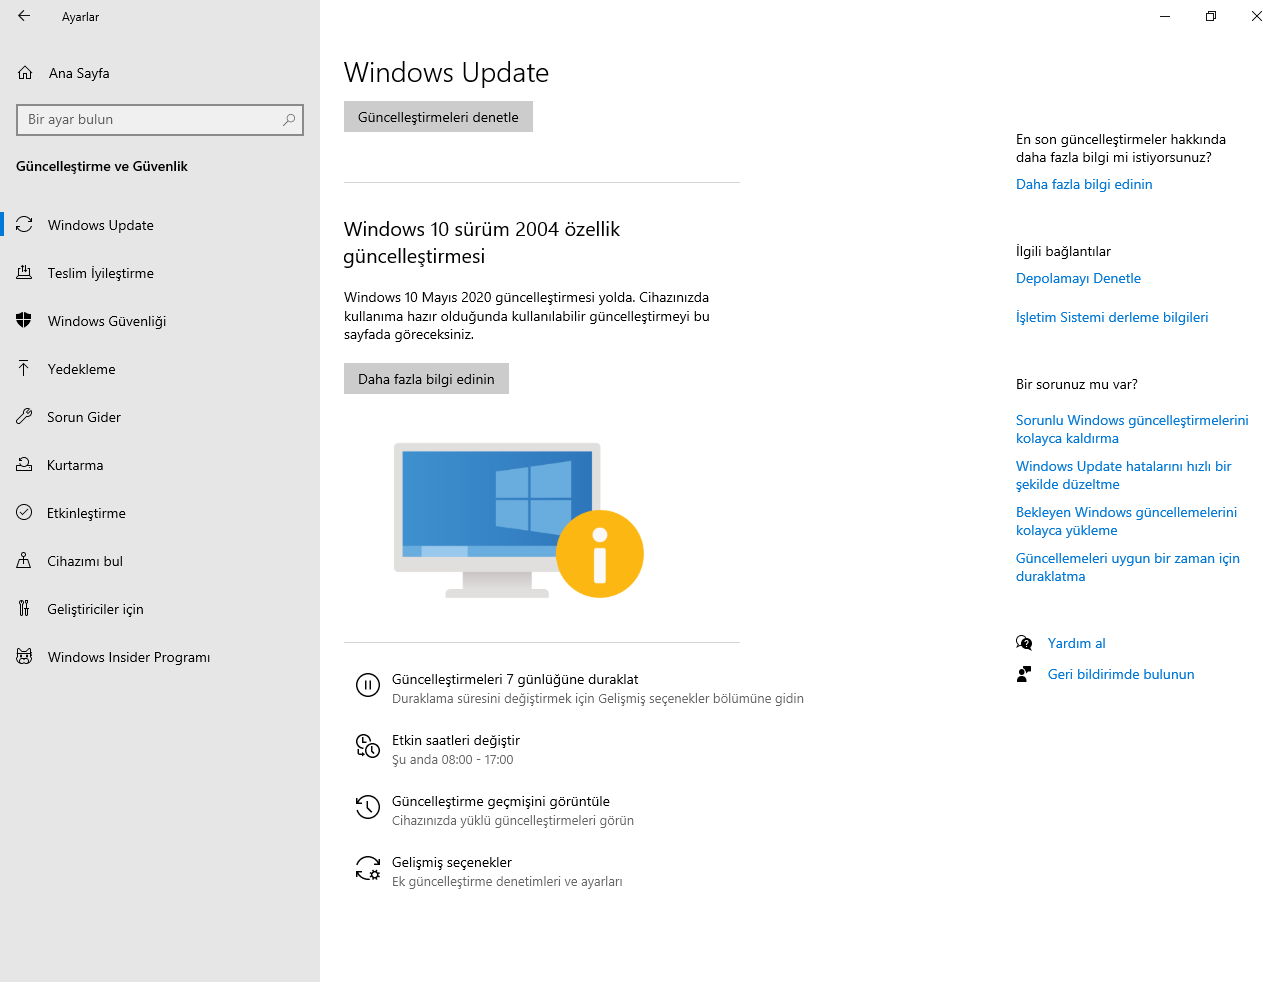Image resolution: width=1280 pixels, height=982 pixels.
Task: Focus the Bir ayar bulun search field
Action: [x=160, y=120]
